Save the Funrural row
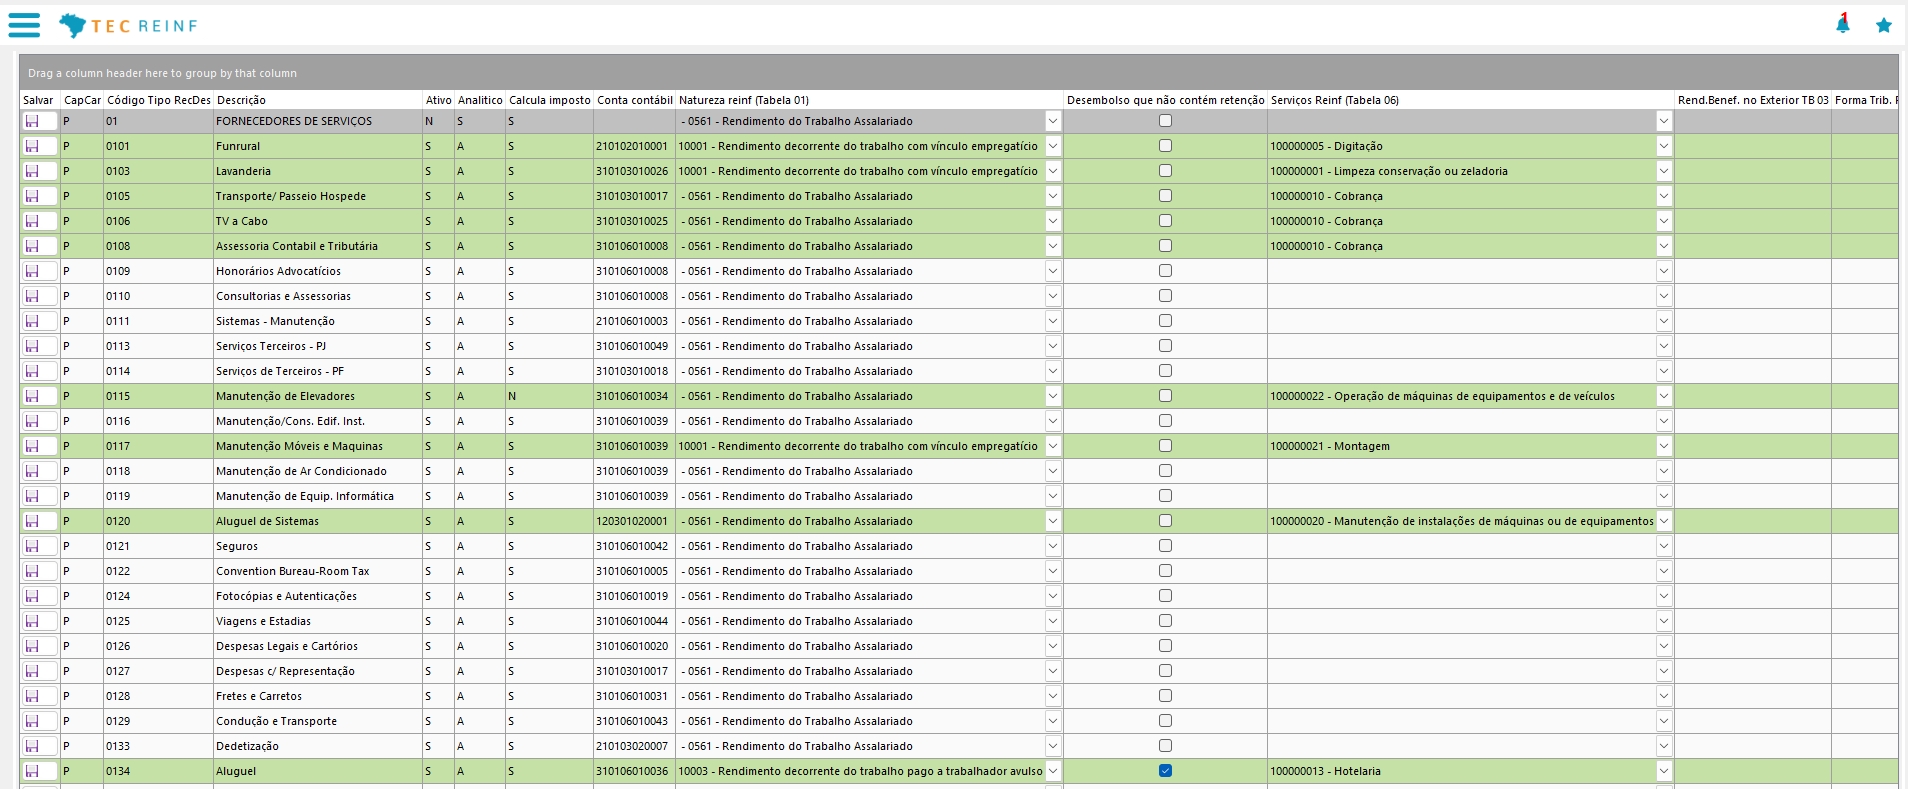 coord(32,146)
